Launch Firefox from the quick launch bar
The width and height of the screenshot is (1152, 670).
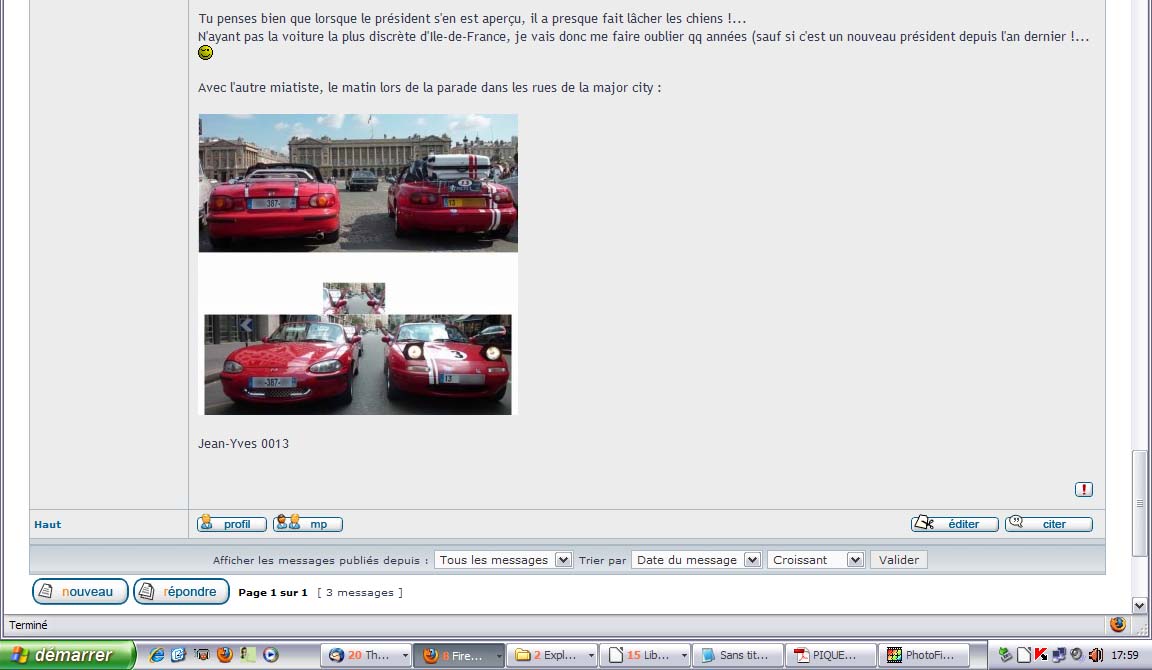point(225,655)
